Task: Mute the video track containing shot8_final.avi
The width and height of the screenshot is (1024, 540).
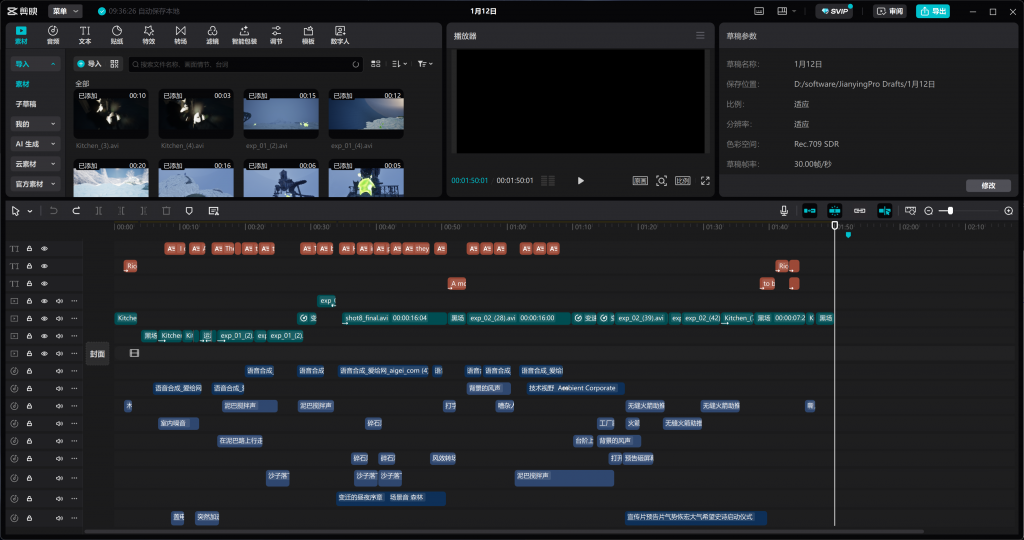Action: coord(59,318)
